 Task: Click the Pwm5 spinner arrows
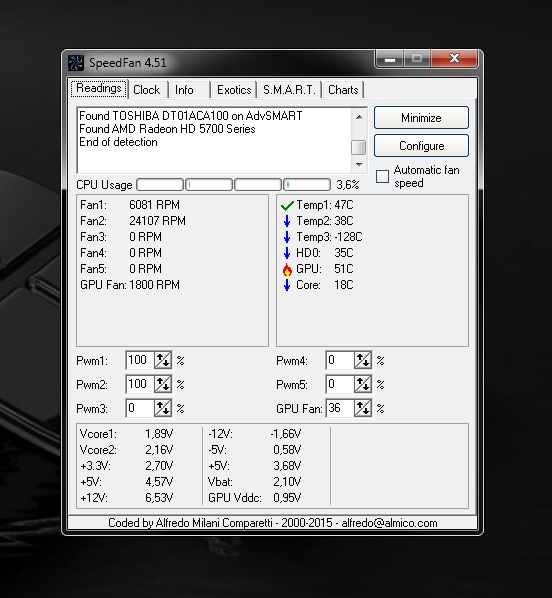(x=363, y=384)
